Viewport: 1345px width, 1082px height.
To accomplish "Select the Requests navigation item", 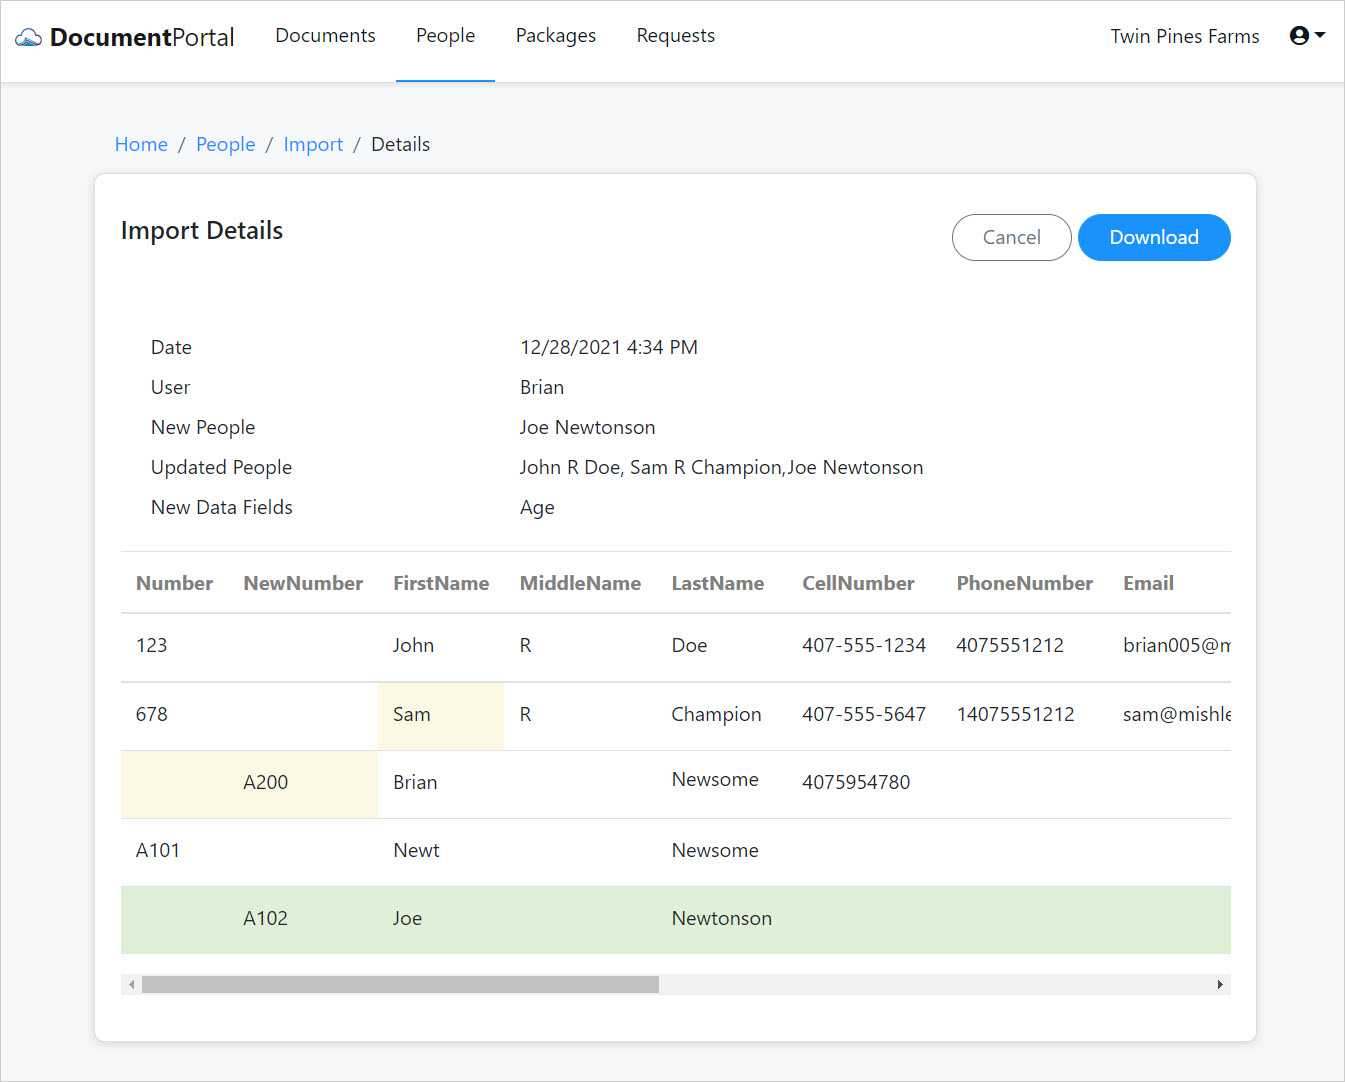I will coord(675,35).
